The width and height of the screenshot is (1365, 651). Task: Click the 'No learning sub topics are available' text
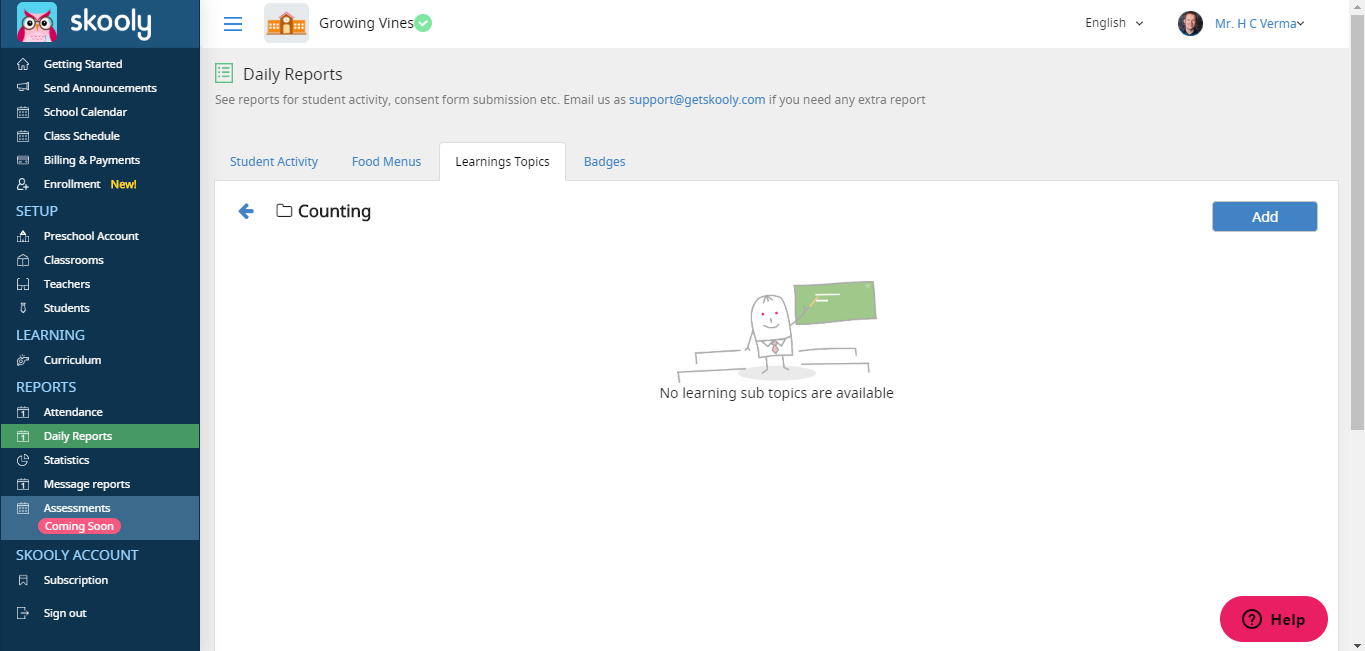[x=777, y=393]
